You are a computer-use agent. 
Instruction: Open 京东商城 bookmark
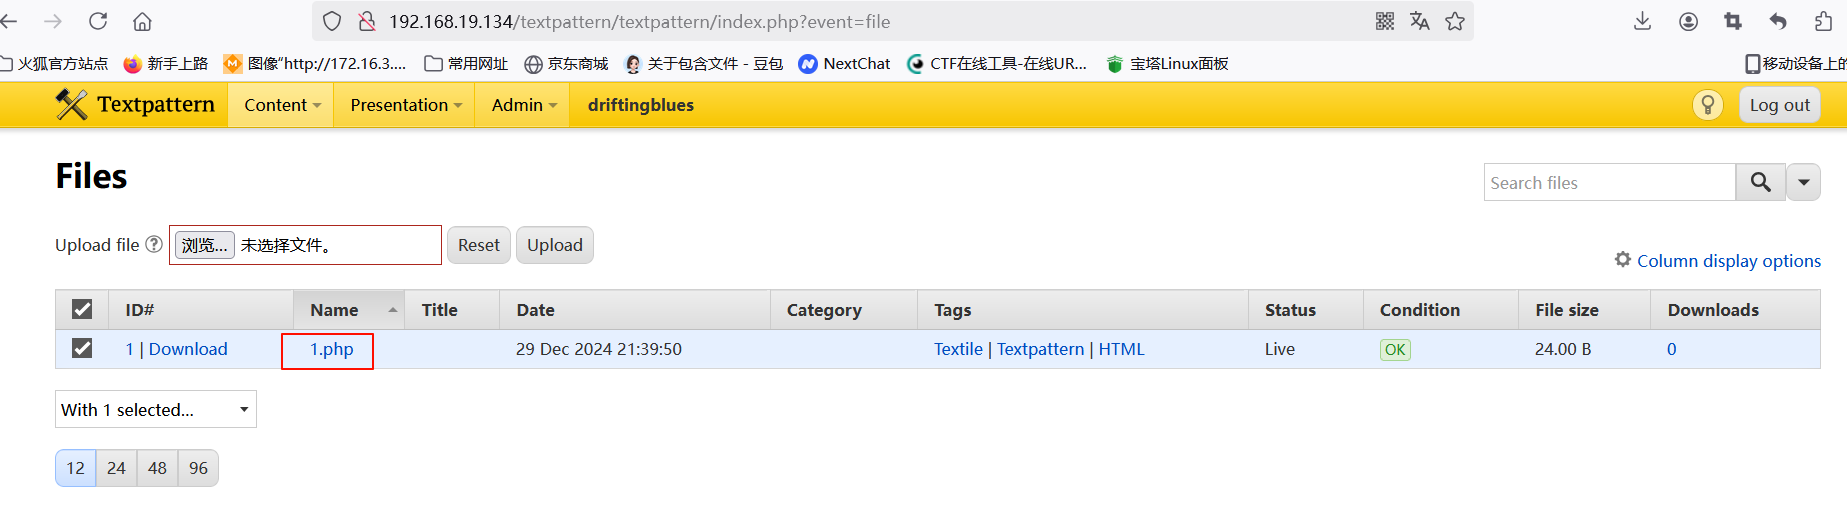(x=566, y=63)
